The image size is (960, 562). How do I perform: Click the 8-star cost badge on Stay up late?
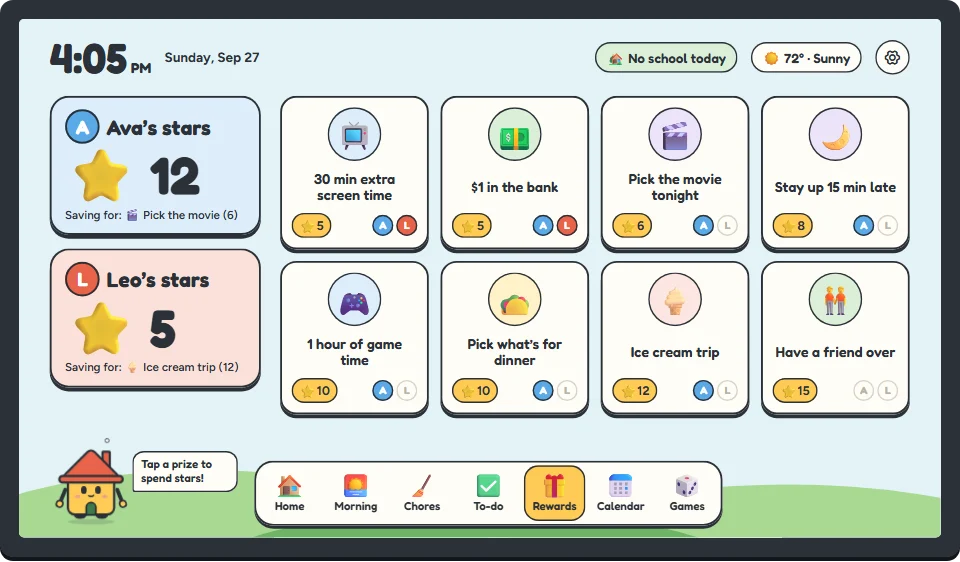793,226
